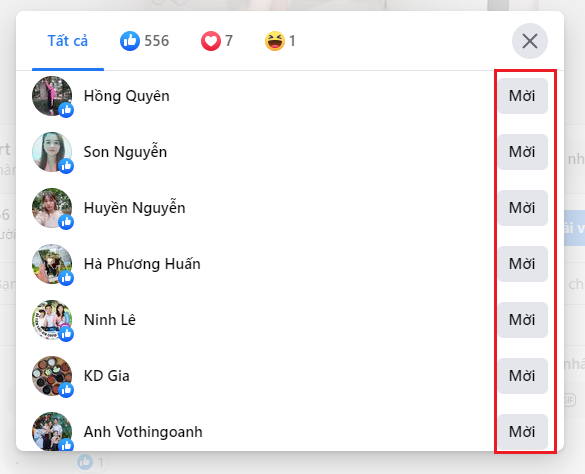Invite Hà Phương Huấn using Mời
Screen dimensions: 585x474
(x=522, y=264)
